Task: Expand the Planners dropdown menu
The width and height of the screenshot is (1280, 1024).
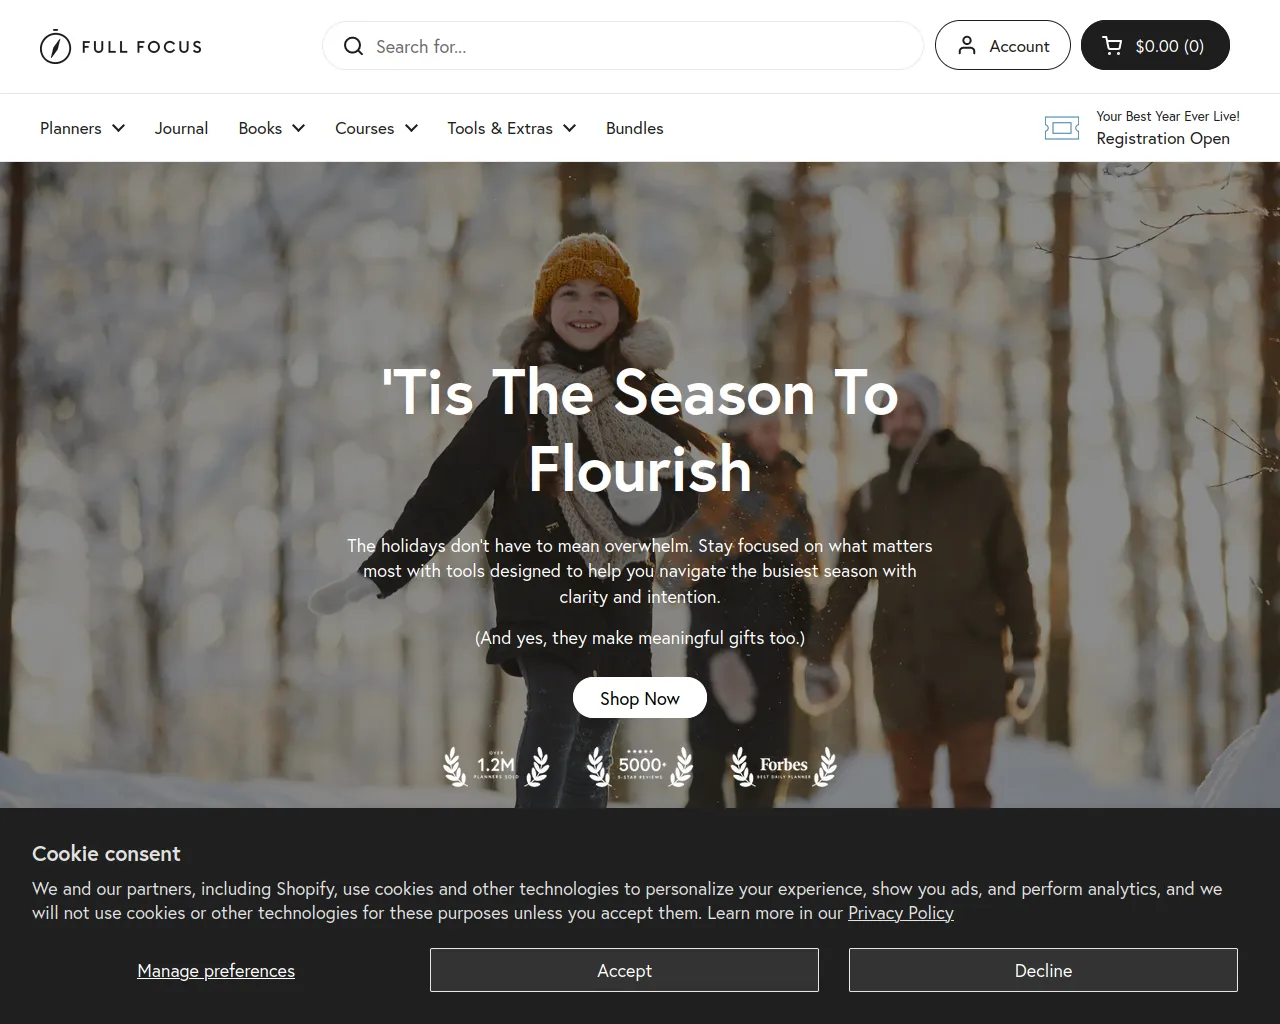Action: pyautogui.click(x=82, y=128)
